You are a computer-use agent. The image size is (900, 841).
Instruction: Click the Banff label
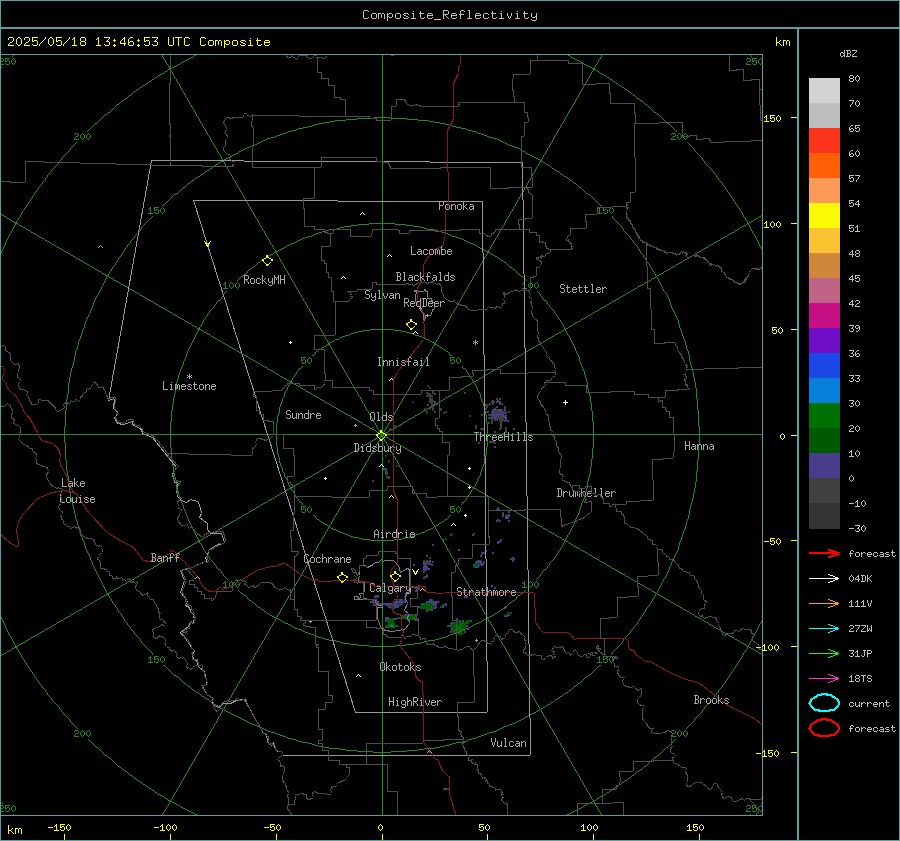click(x=165, y=557)
